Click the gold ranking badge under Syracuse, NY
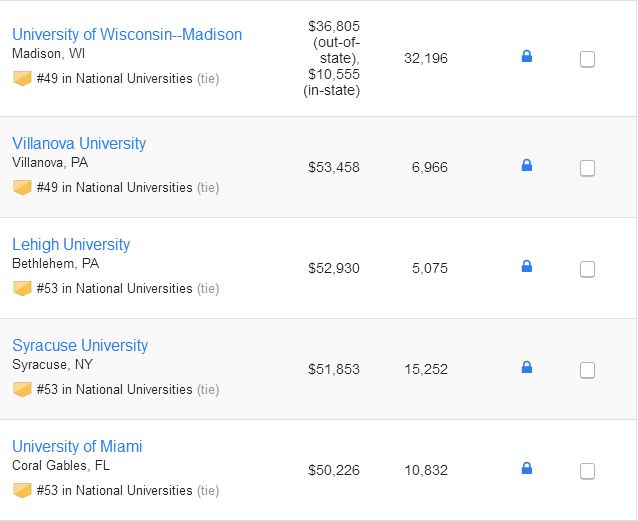This screenshot has height=521, width=638. (x=22, y=389)
